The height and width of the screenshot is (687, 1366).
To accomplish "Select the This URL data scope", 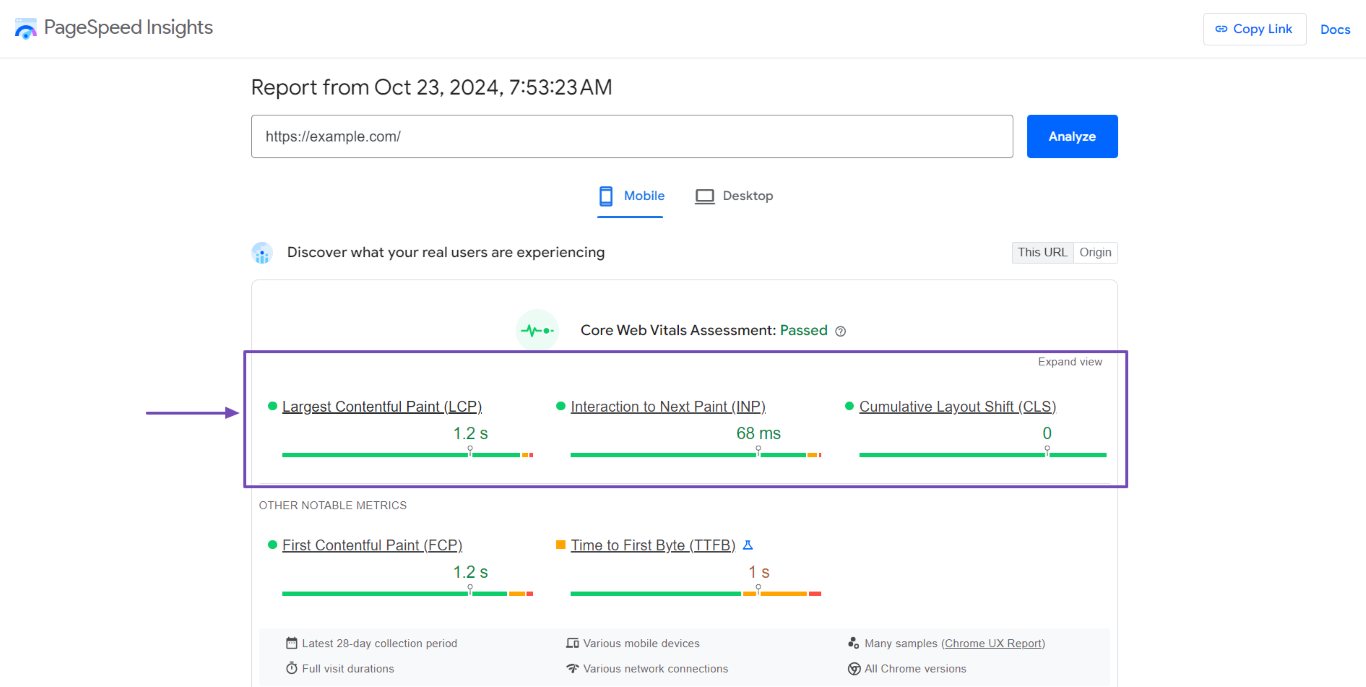I will click(1042, 252).
